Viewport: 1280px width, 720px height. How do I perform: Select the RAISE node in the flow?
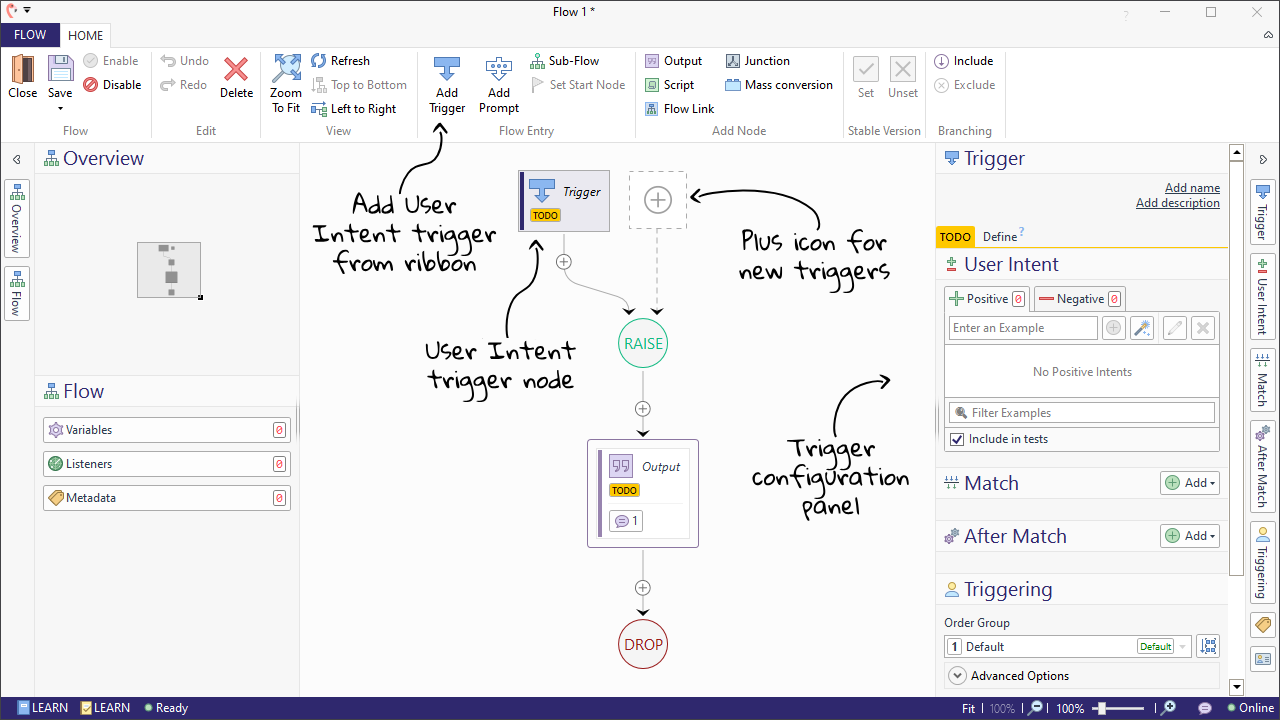coord(643,344)
